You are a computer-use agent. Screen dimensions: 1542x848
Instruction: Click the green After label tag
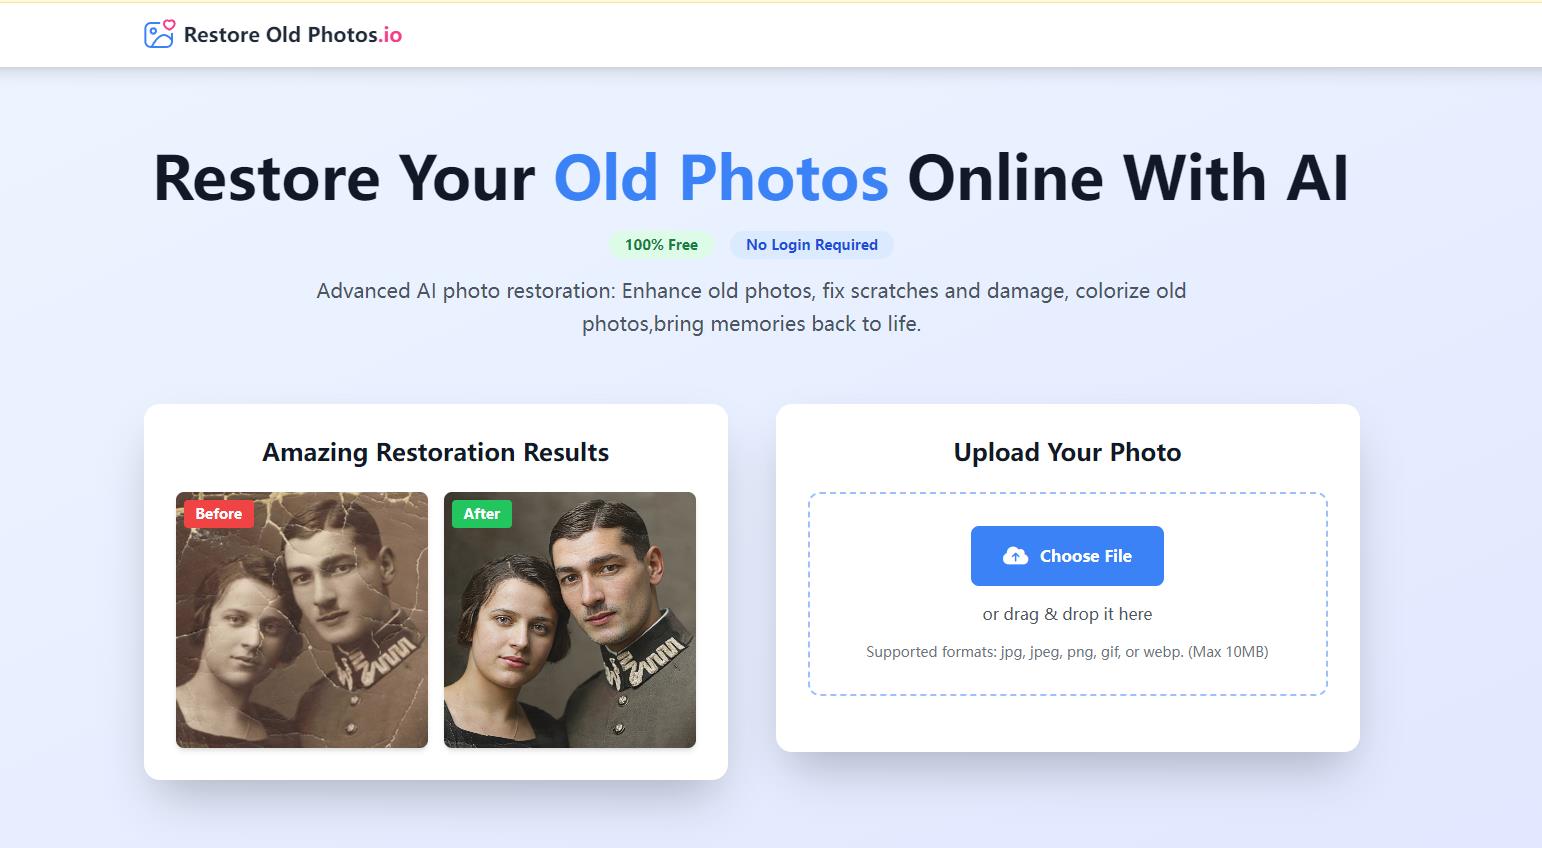point(481,514)
